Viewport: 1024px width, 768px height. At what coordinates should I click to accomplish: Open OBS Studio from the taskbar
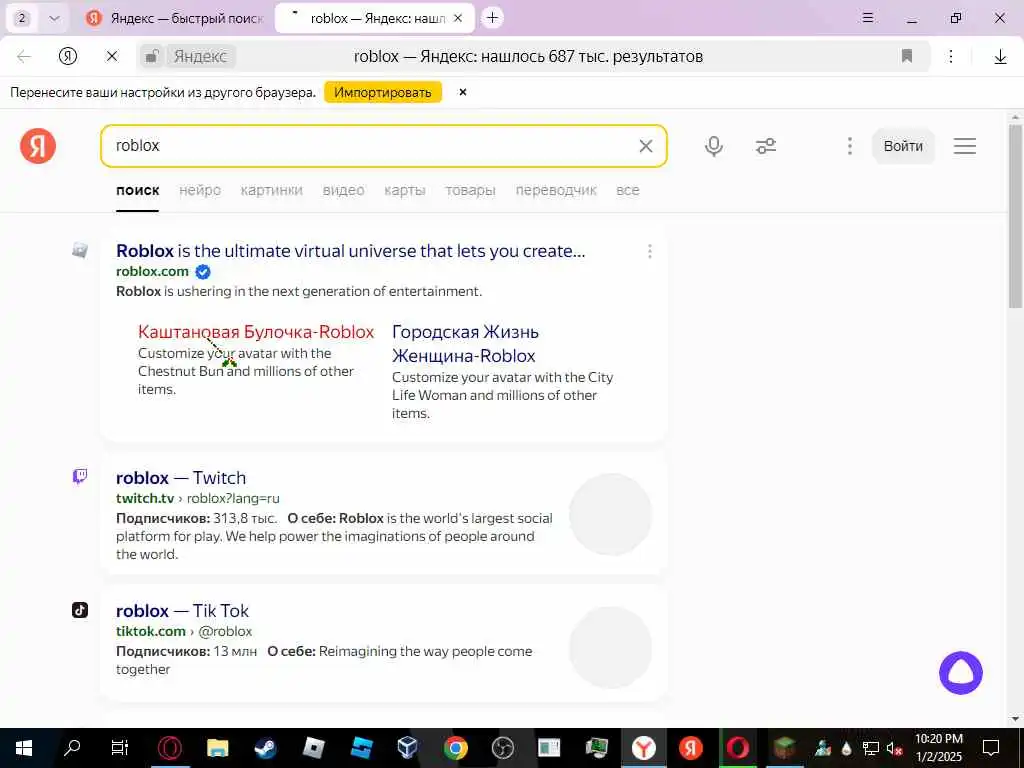click(503, 748)
